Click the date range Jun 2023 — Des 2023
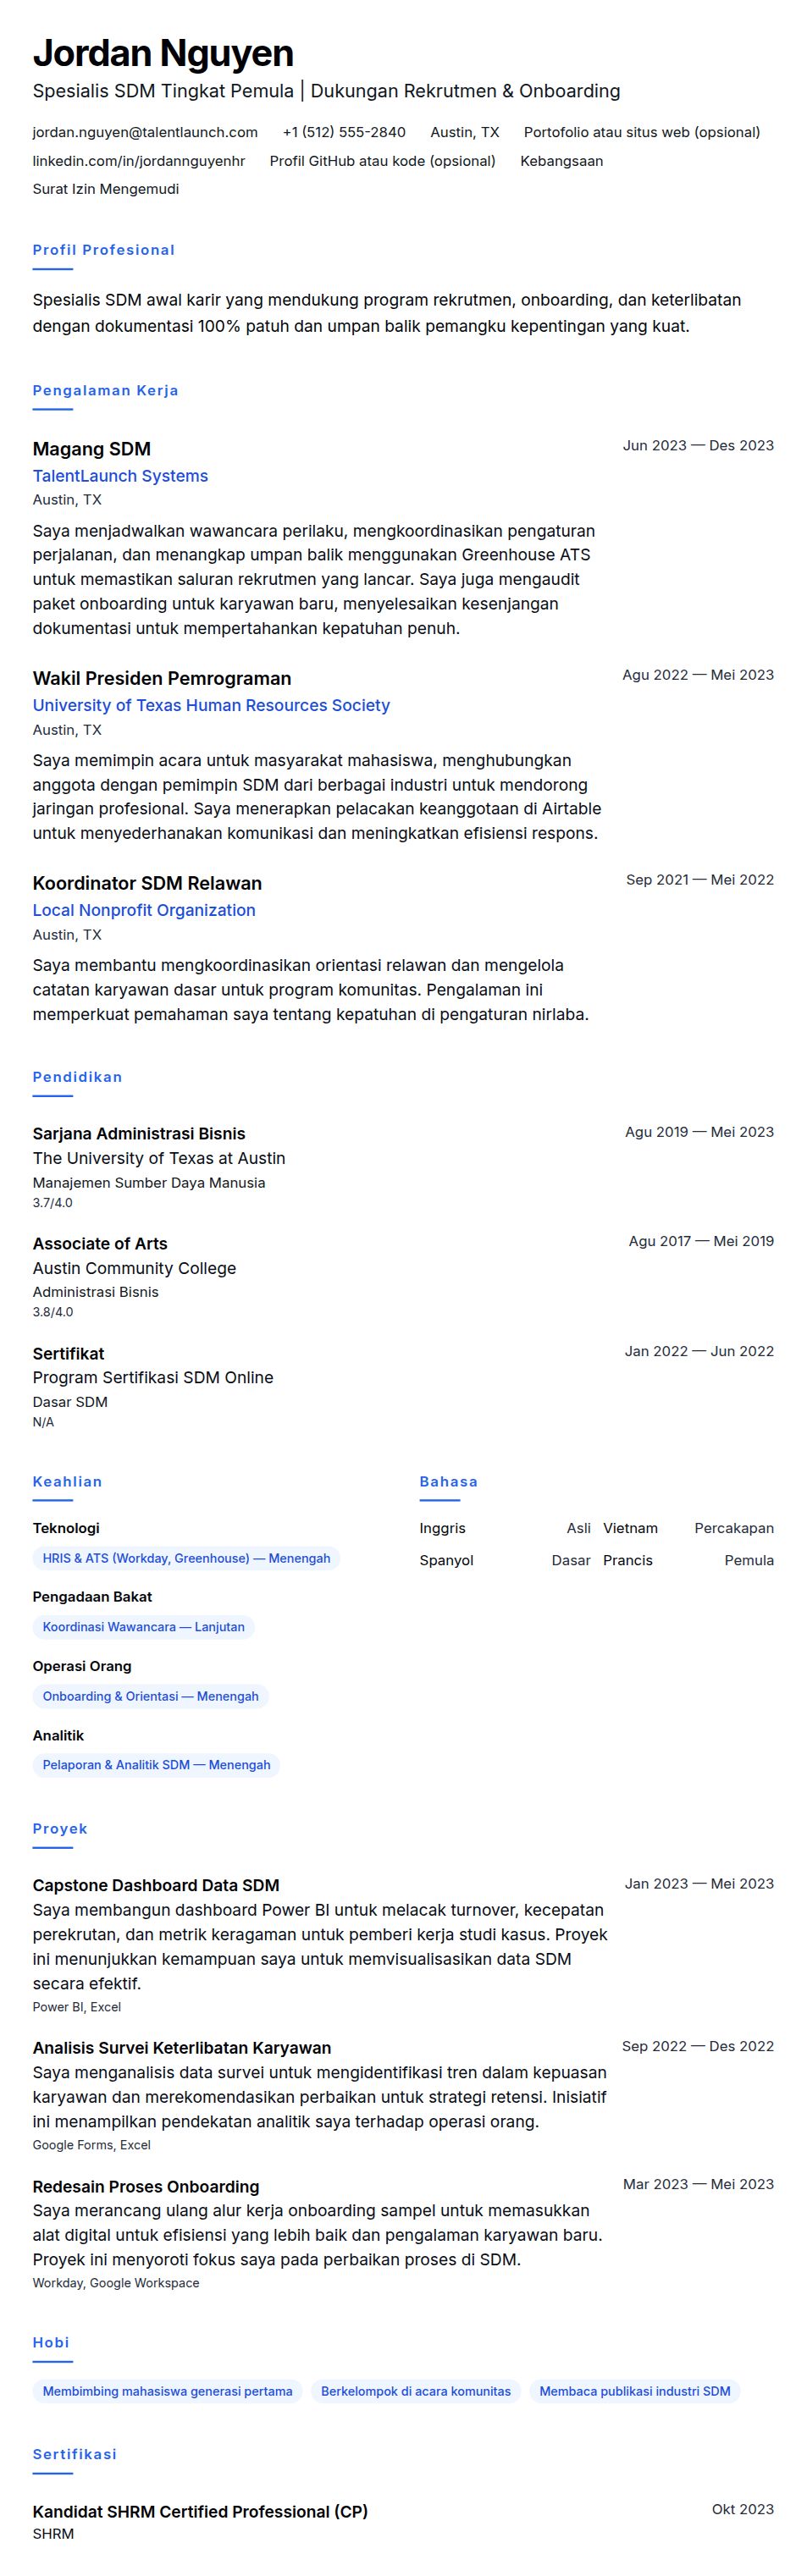 [698, 446]
